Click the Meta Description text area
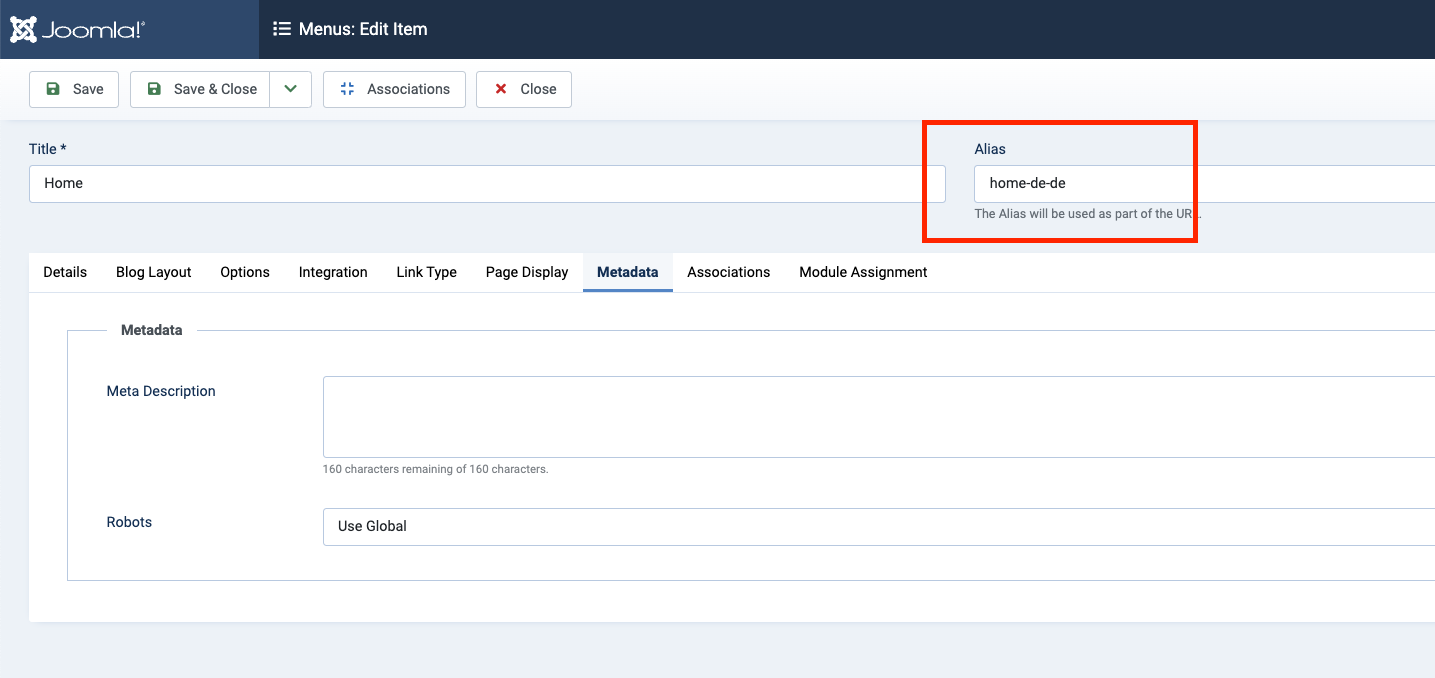The width and height of the screenshot is (1435, 678). click(x=878, y=417)
